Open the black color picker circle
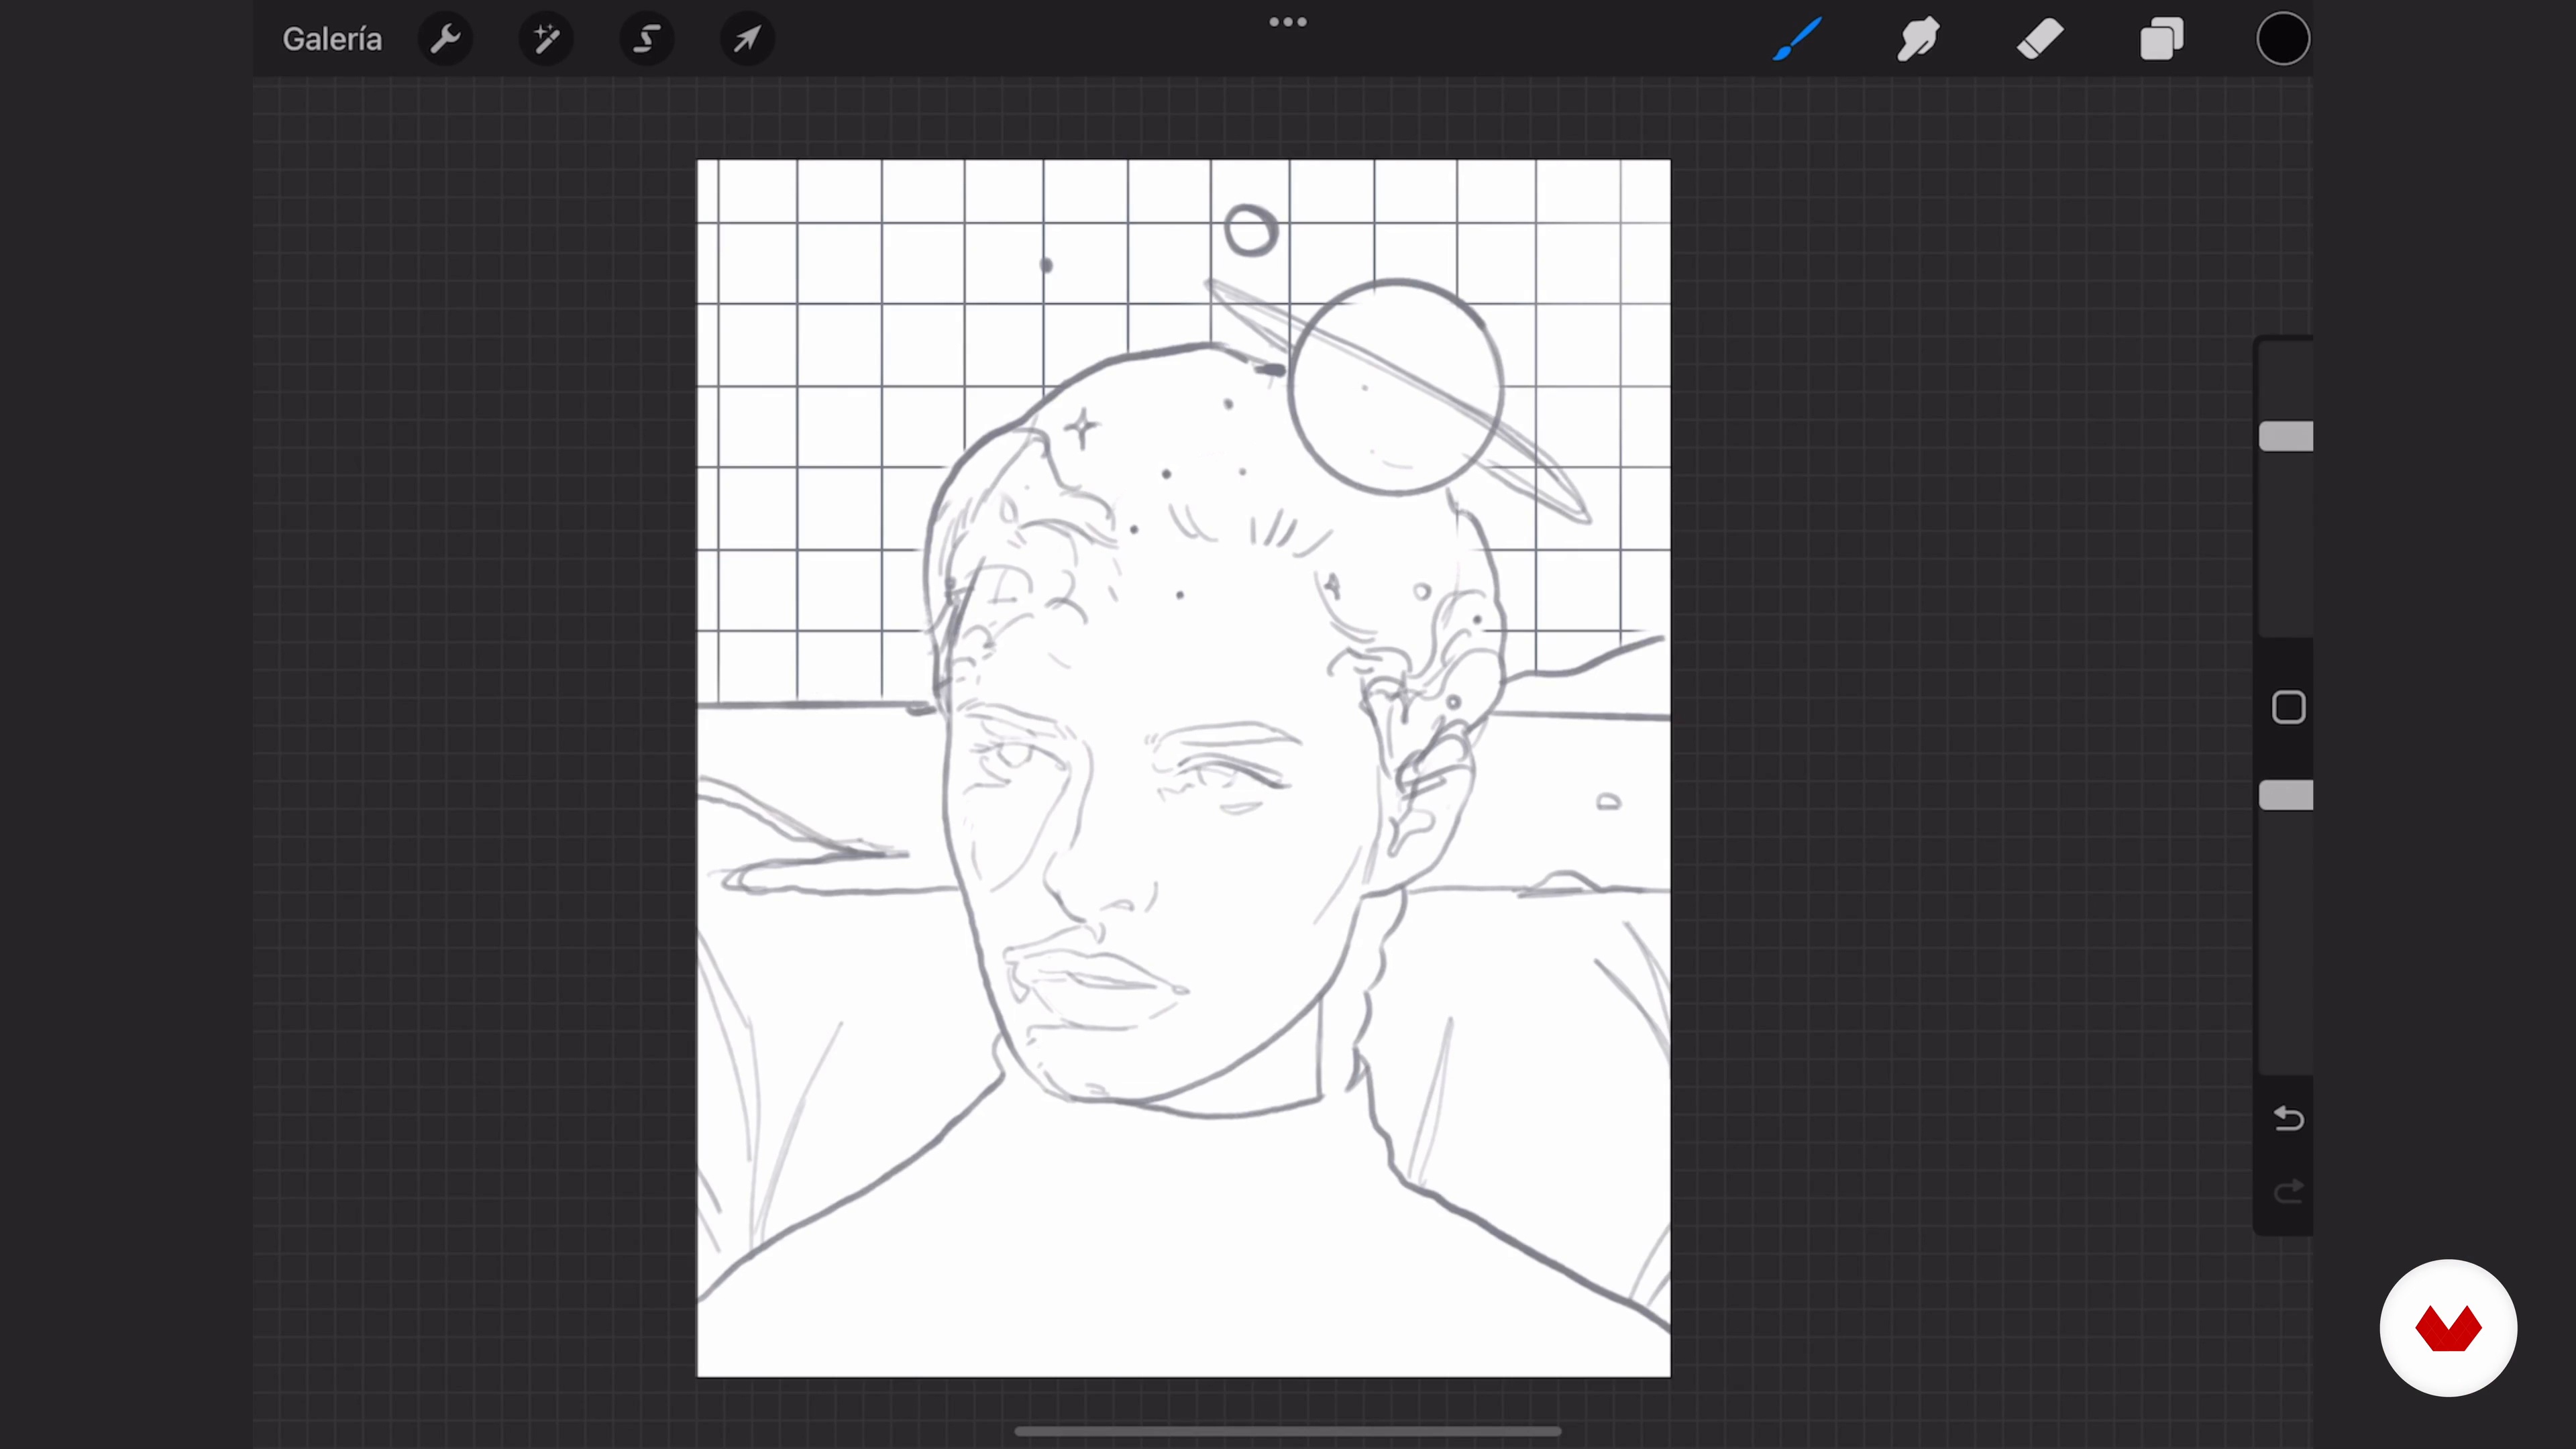The image size is (2576, 1449). coord(2283,39)
